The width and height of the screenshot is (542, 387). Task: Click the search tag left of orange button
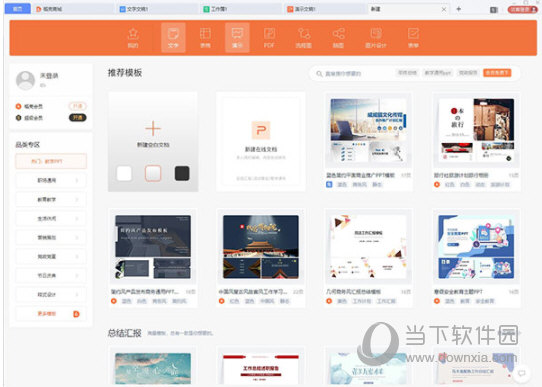(x=468, y=73)
